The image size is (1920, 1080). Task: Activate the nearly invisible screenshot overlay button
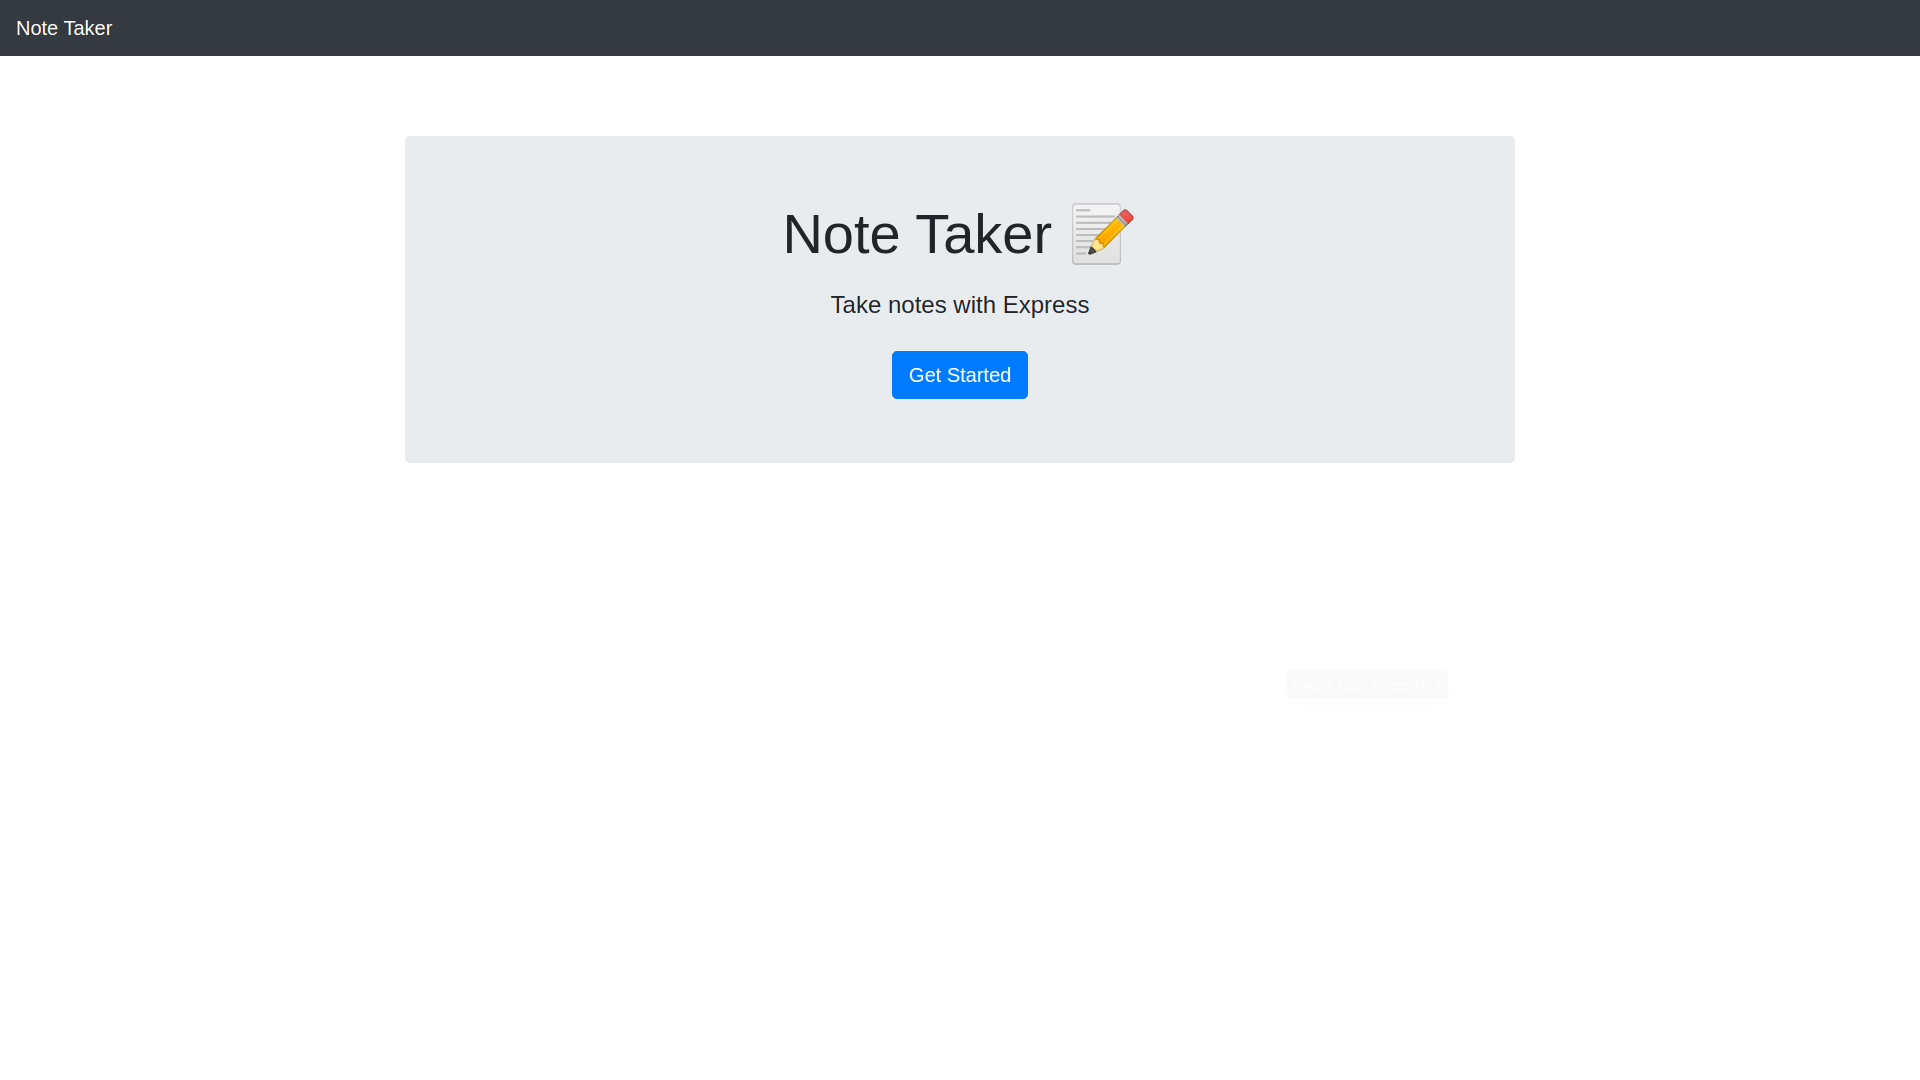tap(1367, 685)
